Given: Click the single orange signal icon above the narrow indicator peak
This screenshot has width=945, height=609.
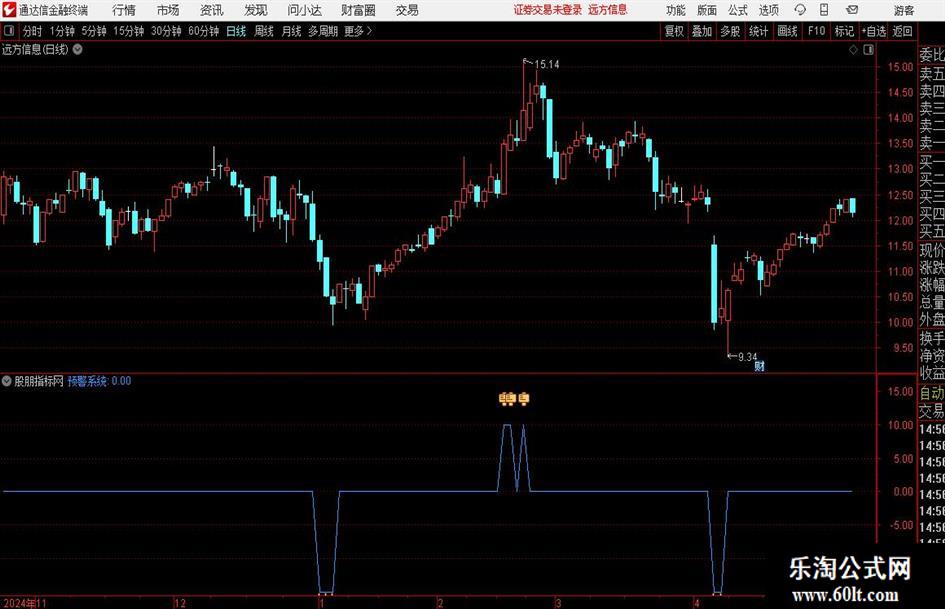Looking at the screenshot, I should [524, 399].
